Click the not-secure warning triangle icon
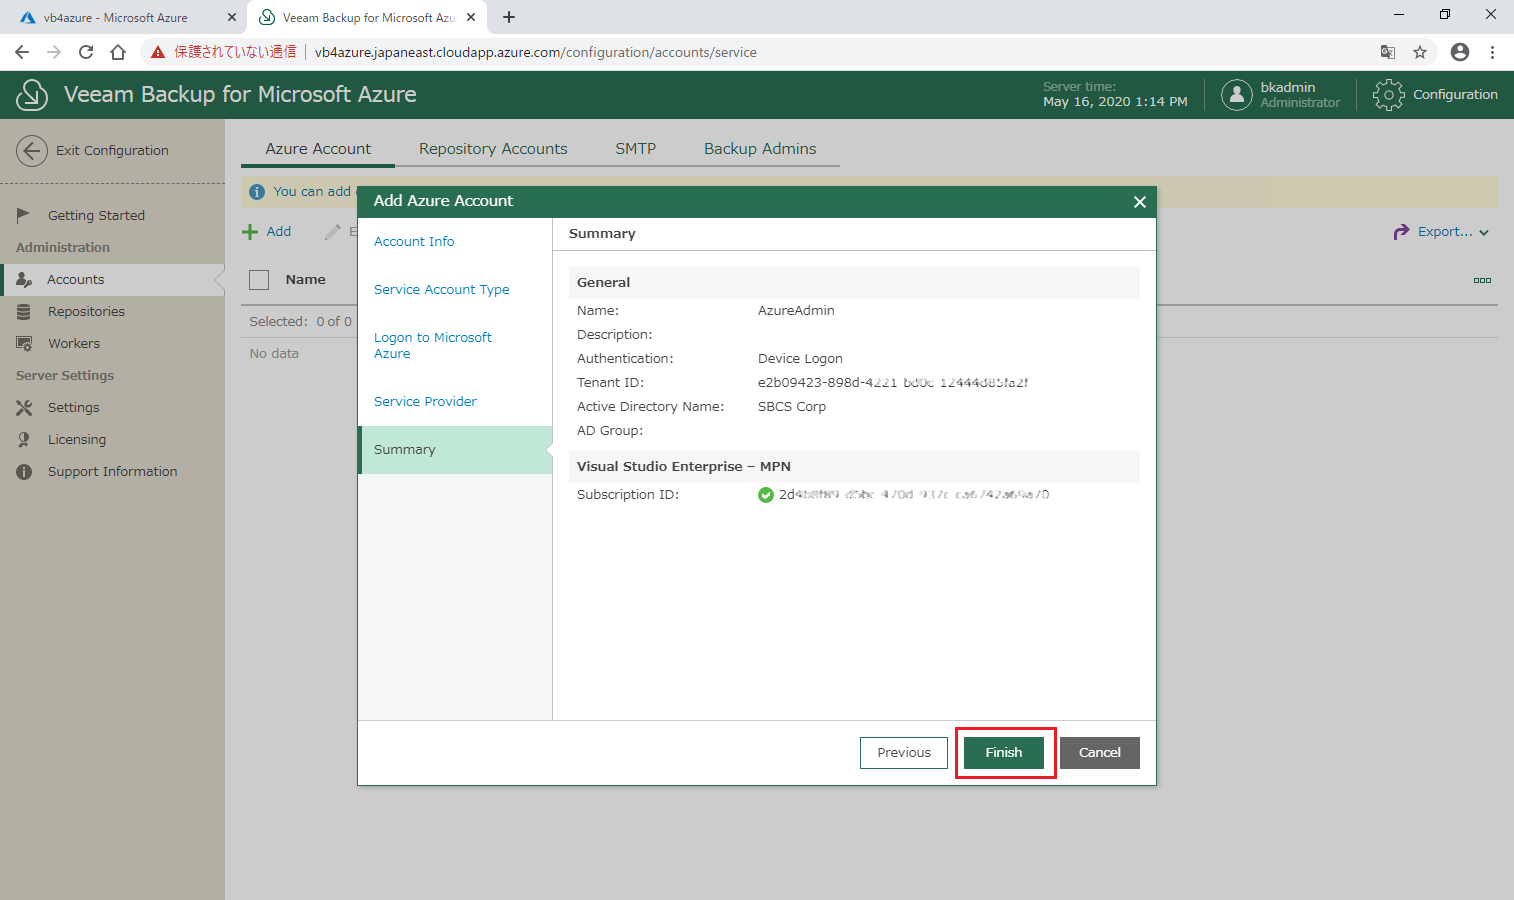The width and height of the screenshot is (1514, 900). 158,52
